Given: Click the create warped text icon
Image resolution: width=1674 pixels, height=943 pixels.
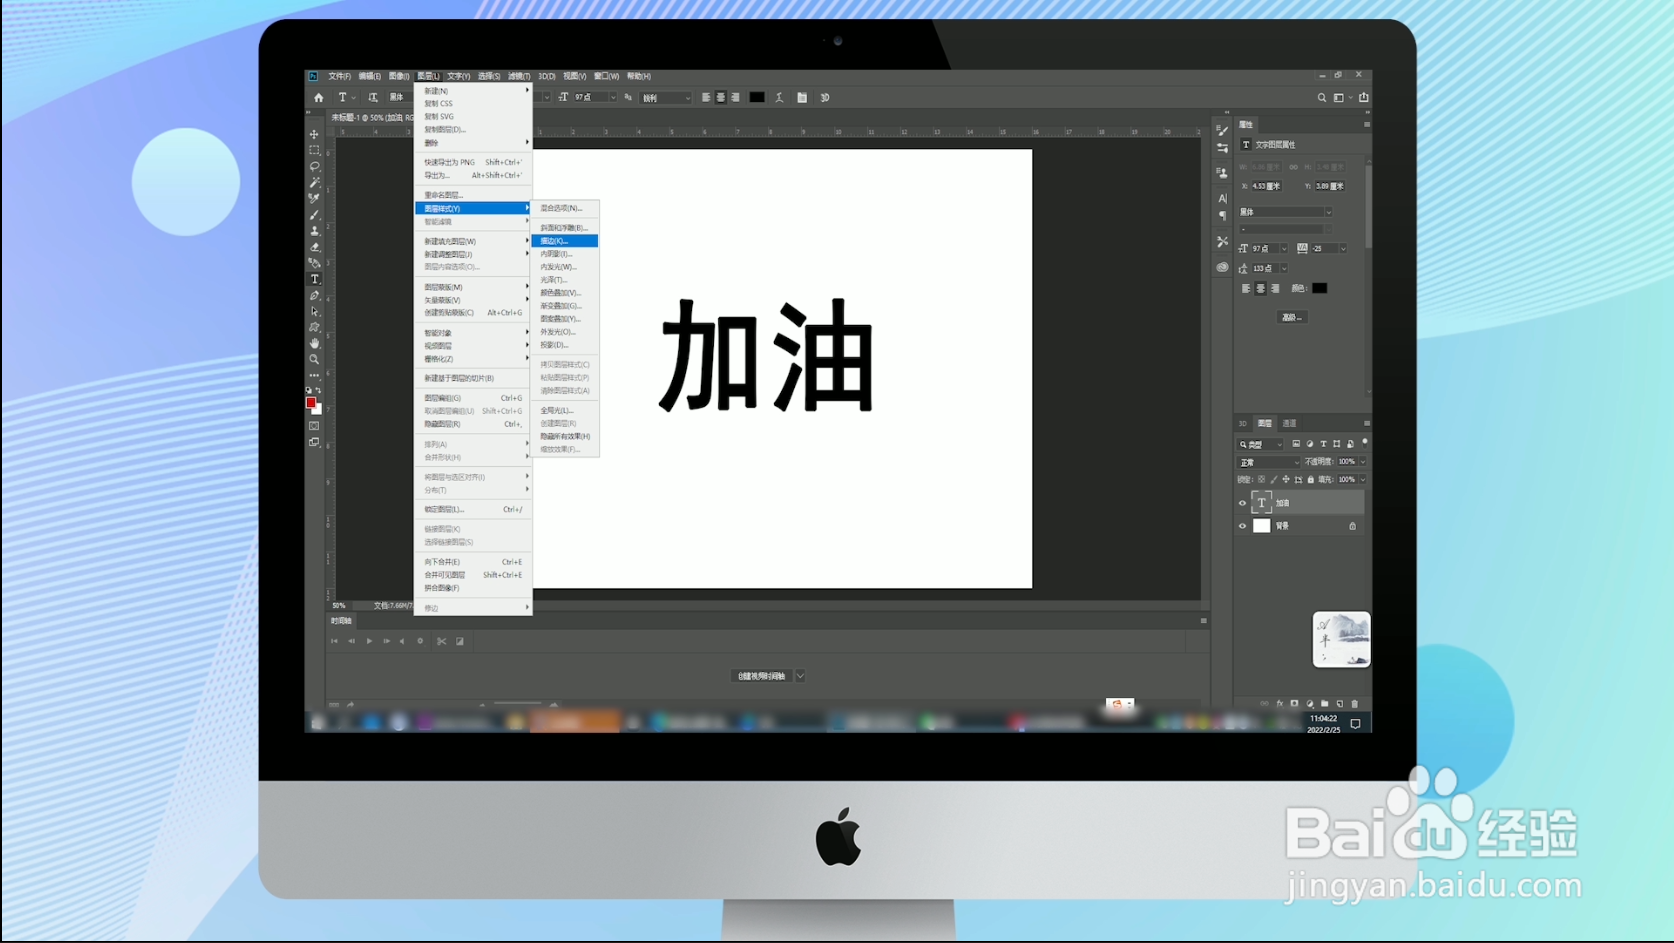Looking at the screenshot, I should pos(779,97).
